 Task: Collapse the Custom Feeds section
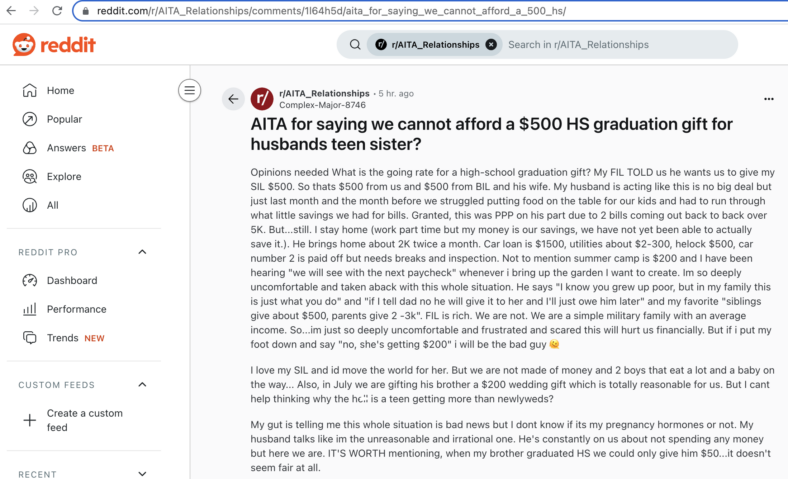coord(142,385)
